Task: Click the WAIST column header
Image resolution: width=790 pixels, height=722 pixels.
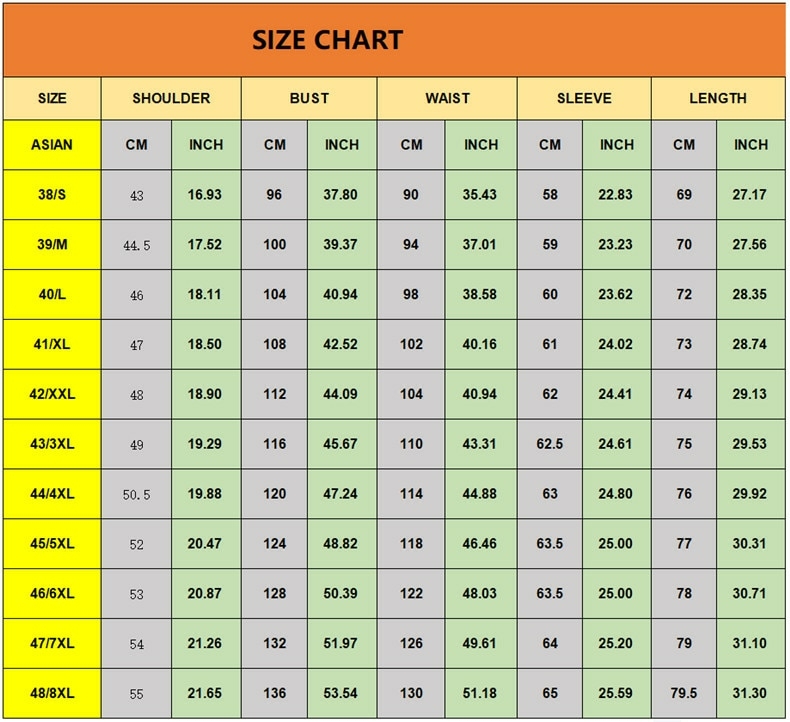Action: tap(447, 98)
